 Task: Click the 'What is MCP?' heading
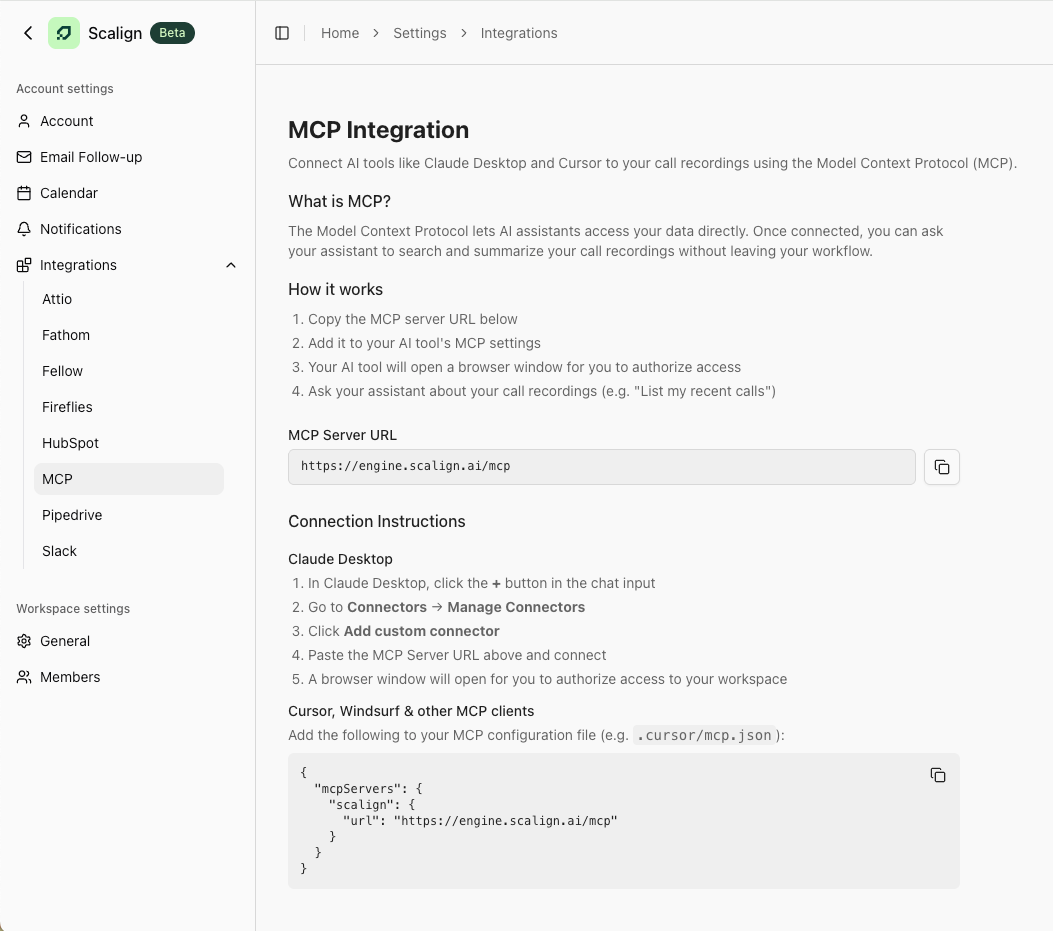point(339,202)
